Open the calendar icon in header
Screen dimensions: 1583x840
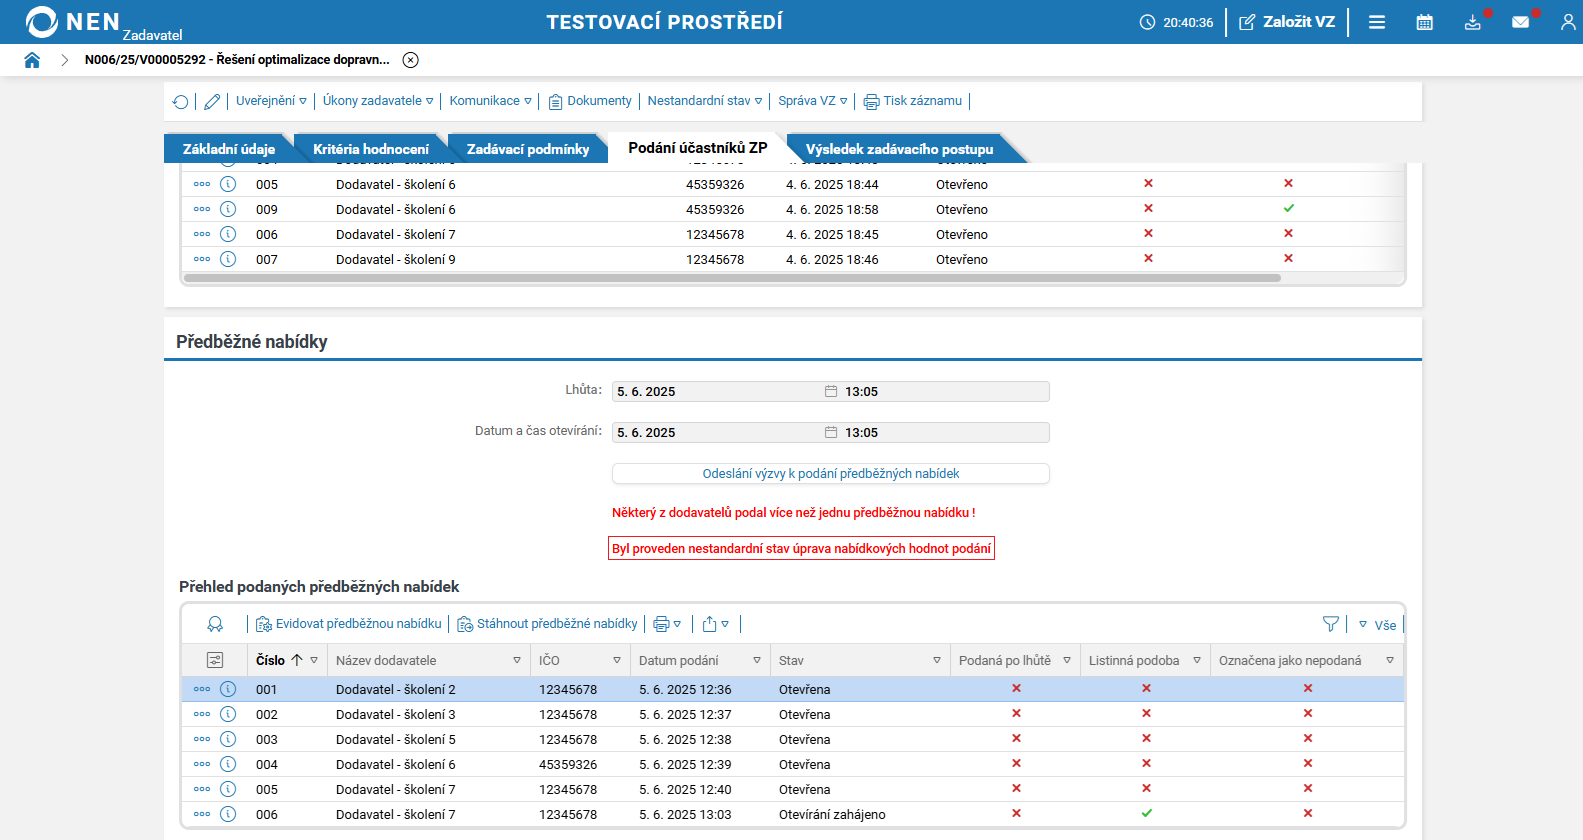1425,22
